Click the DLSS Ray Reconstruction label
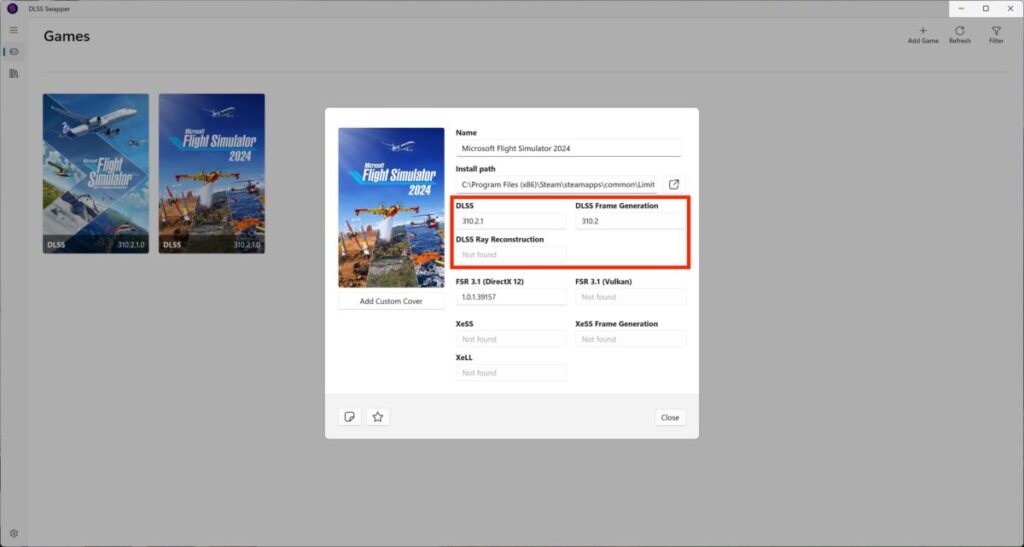Image resolution: width=1024 pixels, height=547 pixels. click(500, 240)
